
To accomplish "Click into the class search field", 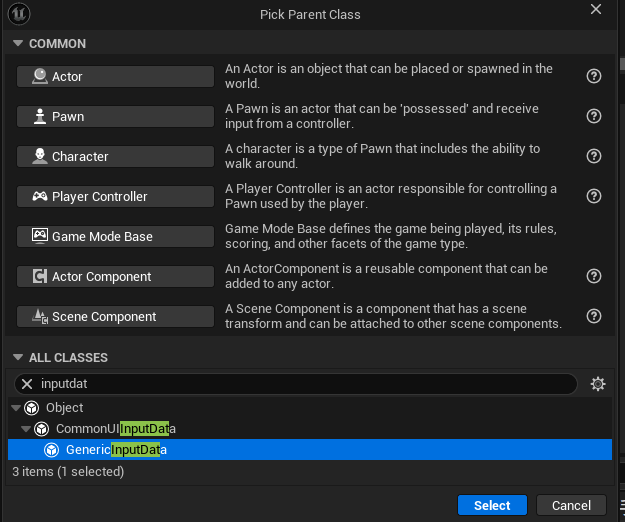I will tap(300, 384).
